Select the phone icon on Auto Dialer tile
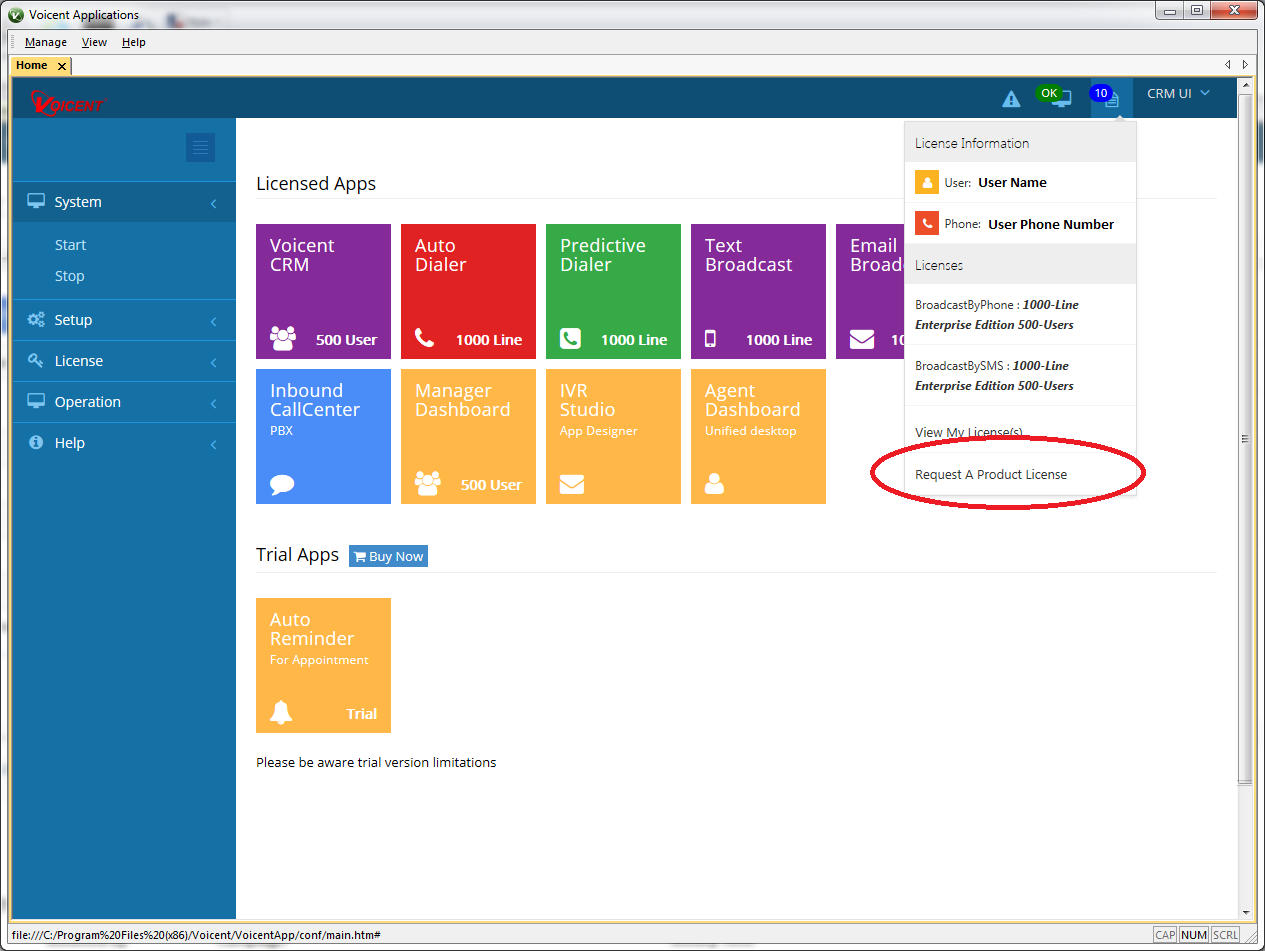Viewport: 1265px width, 951px height. coord(425,338)
